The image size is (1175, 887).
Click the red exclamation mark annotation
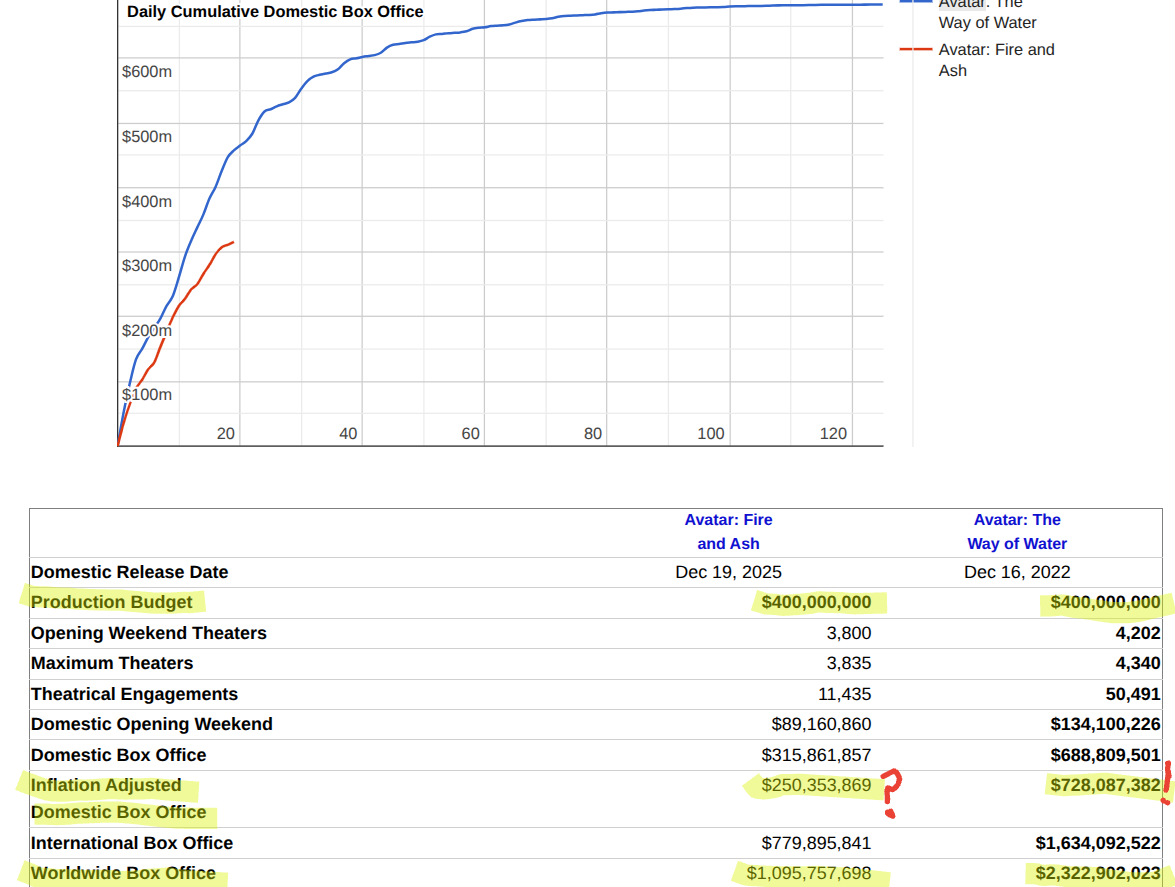(1166, 783)
